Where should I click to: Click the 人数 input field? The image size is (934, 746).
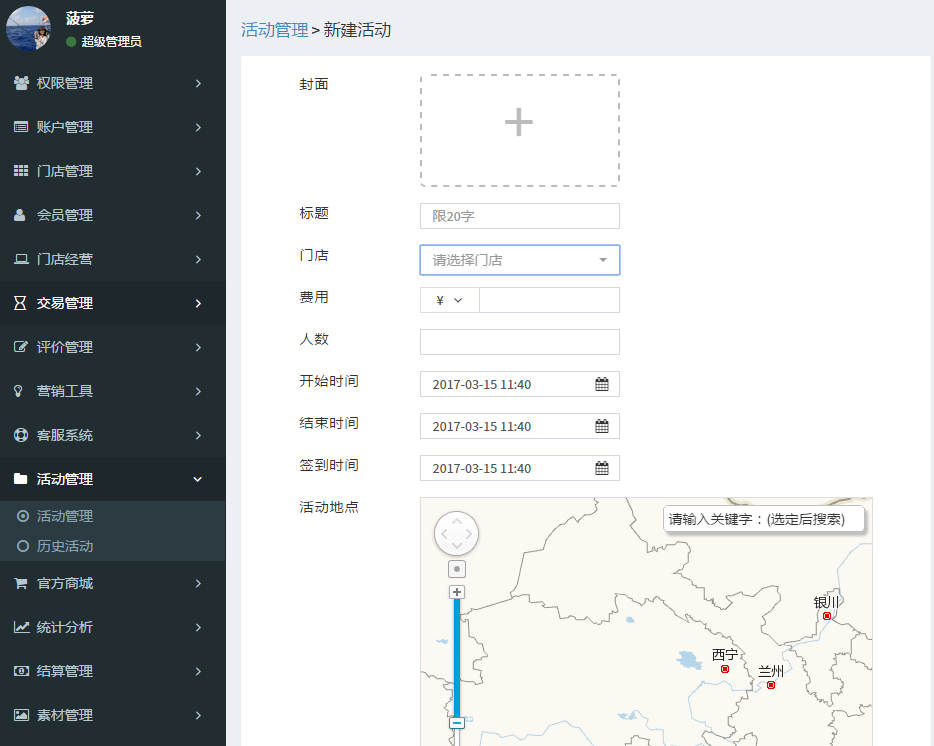pyautogui.click(x=519, y=342)
